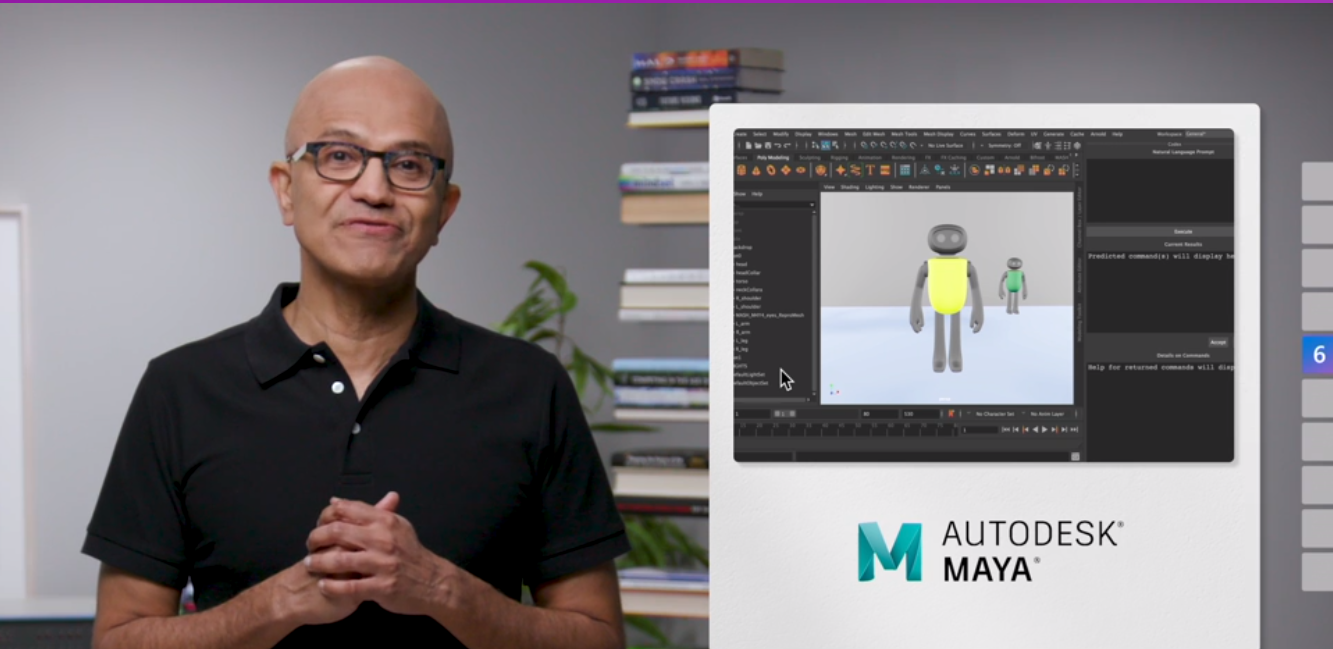This screenshot has width=1333, height=649.
Task: Click the orange striped icon right of the T
Action: coord(885,170)
